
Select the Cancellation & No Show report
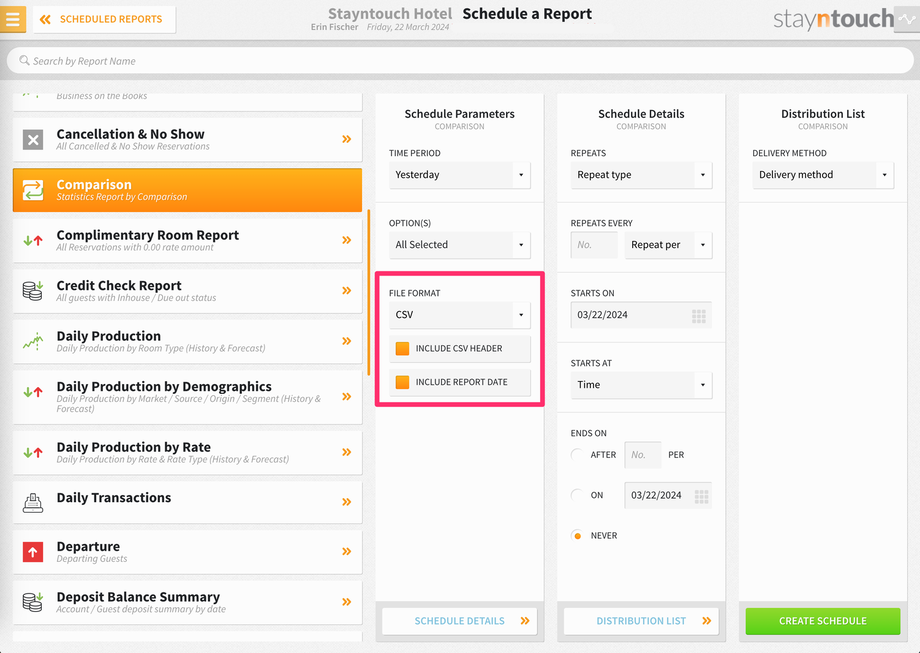pyautogui.click(x=187, y=140)
